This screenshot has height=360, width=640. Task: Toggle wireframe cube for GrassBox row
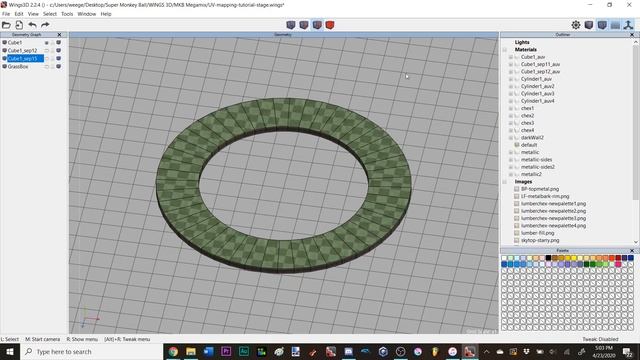click(x=58, y=67)
